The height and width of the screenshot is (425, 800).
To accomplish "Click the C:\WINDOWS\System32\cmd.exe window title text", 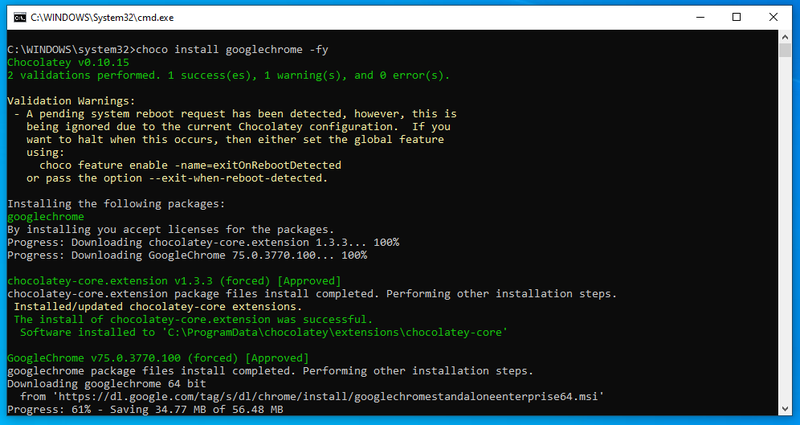I will point(102,17).
